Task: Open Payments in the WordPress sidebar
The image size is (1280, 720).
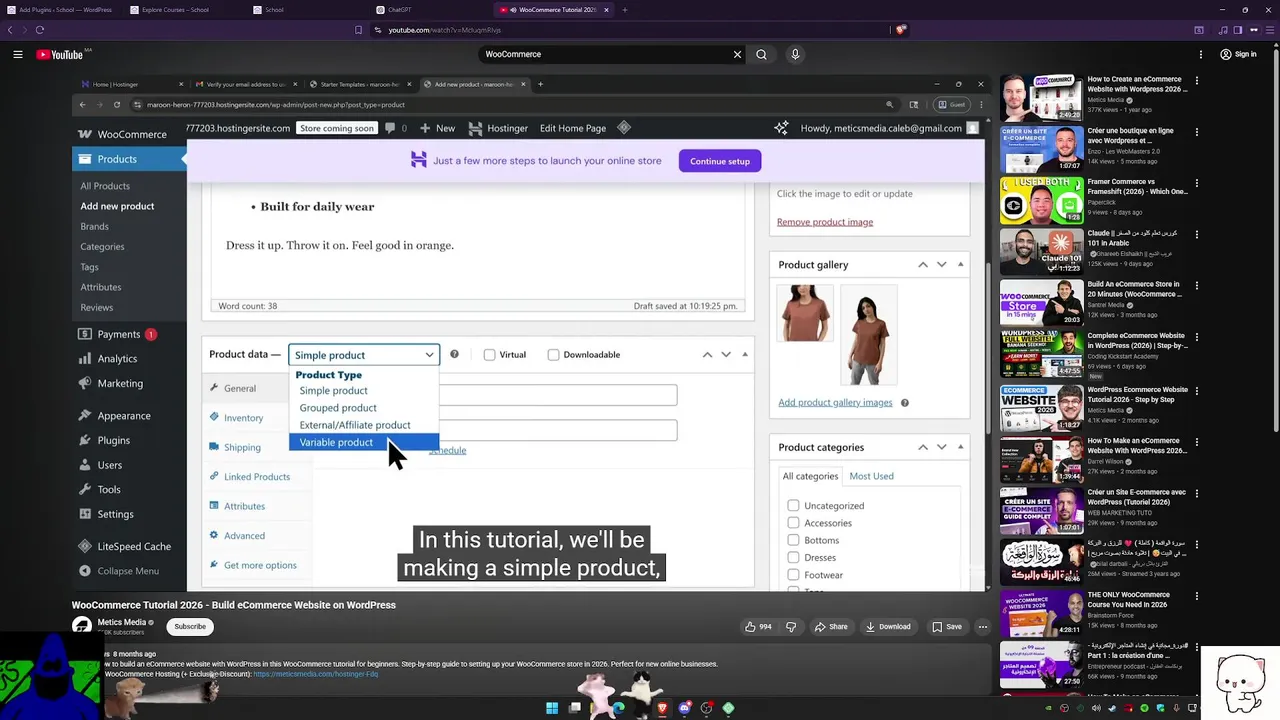Action: (118, 334)
